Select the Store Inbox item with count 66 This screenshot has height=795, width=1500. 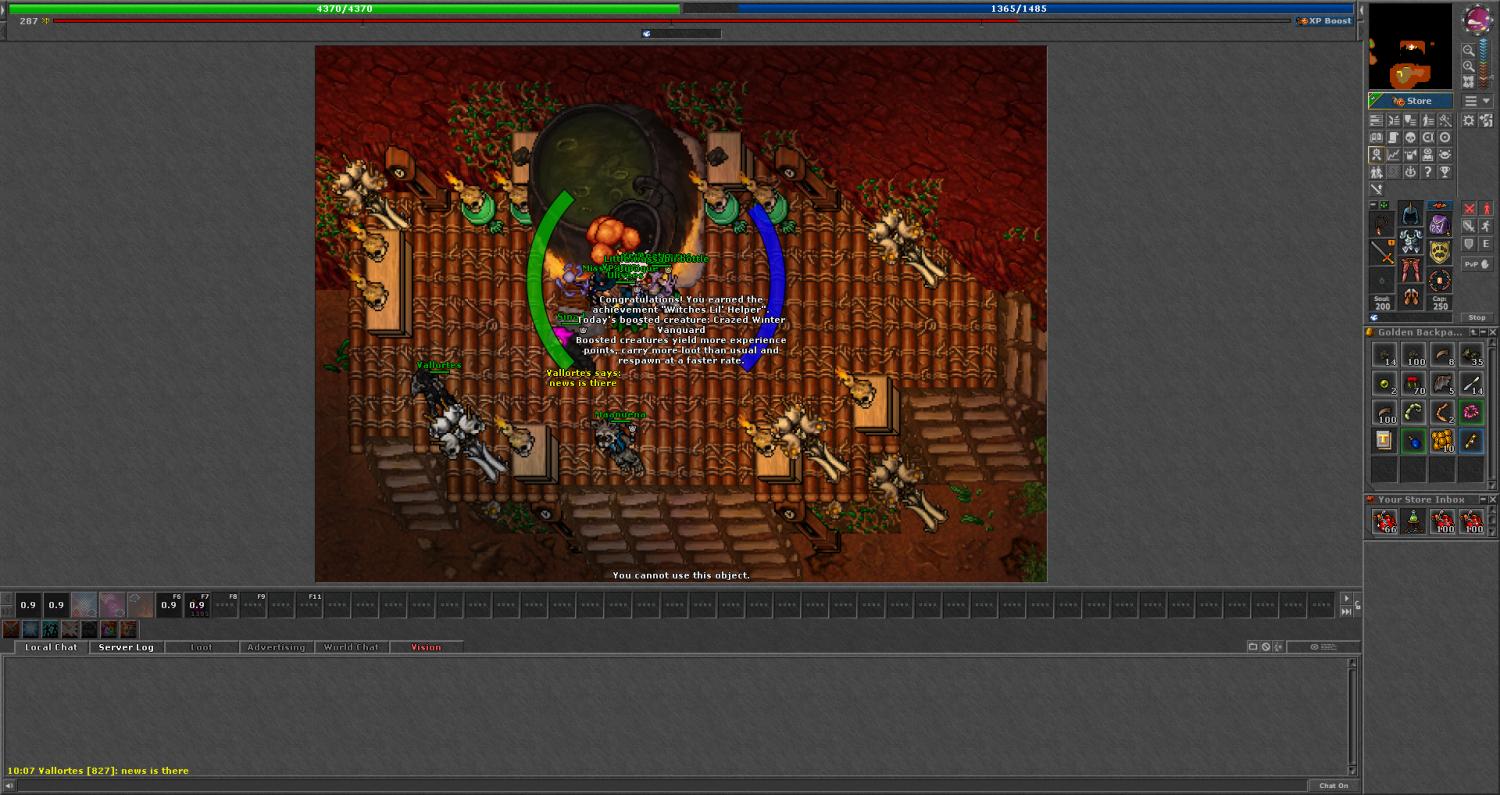click(1384, 521)
